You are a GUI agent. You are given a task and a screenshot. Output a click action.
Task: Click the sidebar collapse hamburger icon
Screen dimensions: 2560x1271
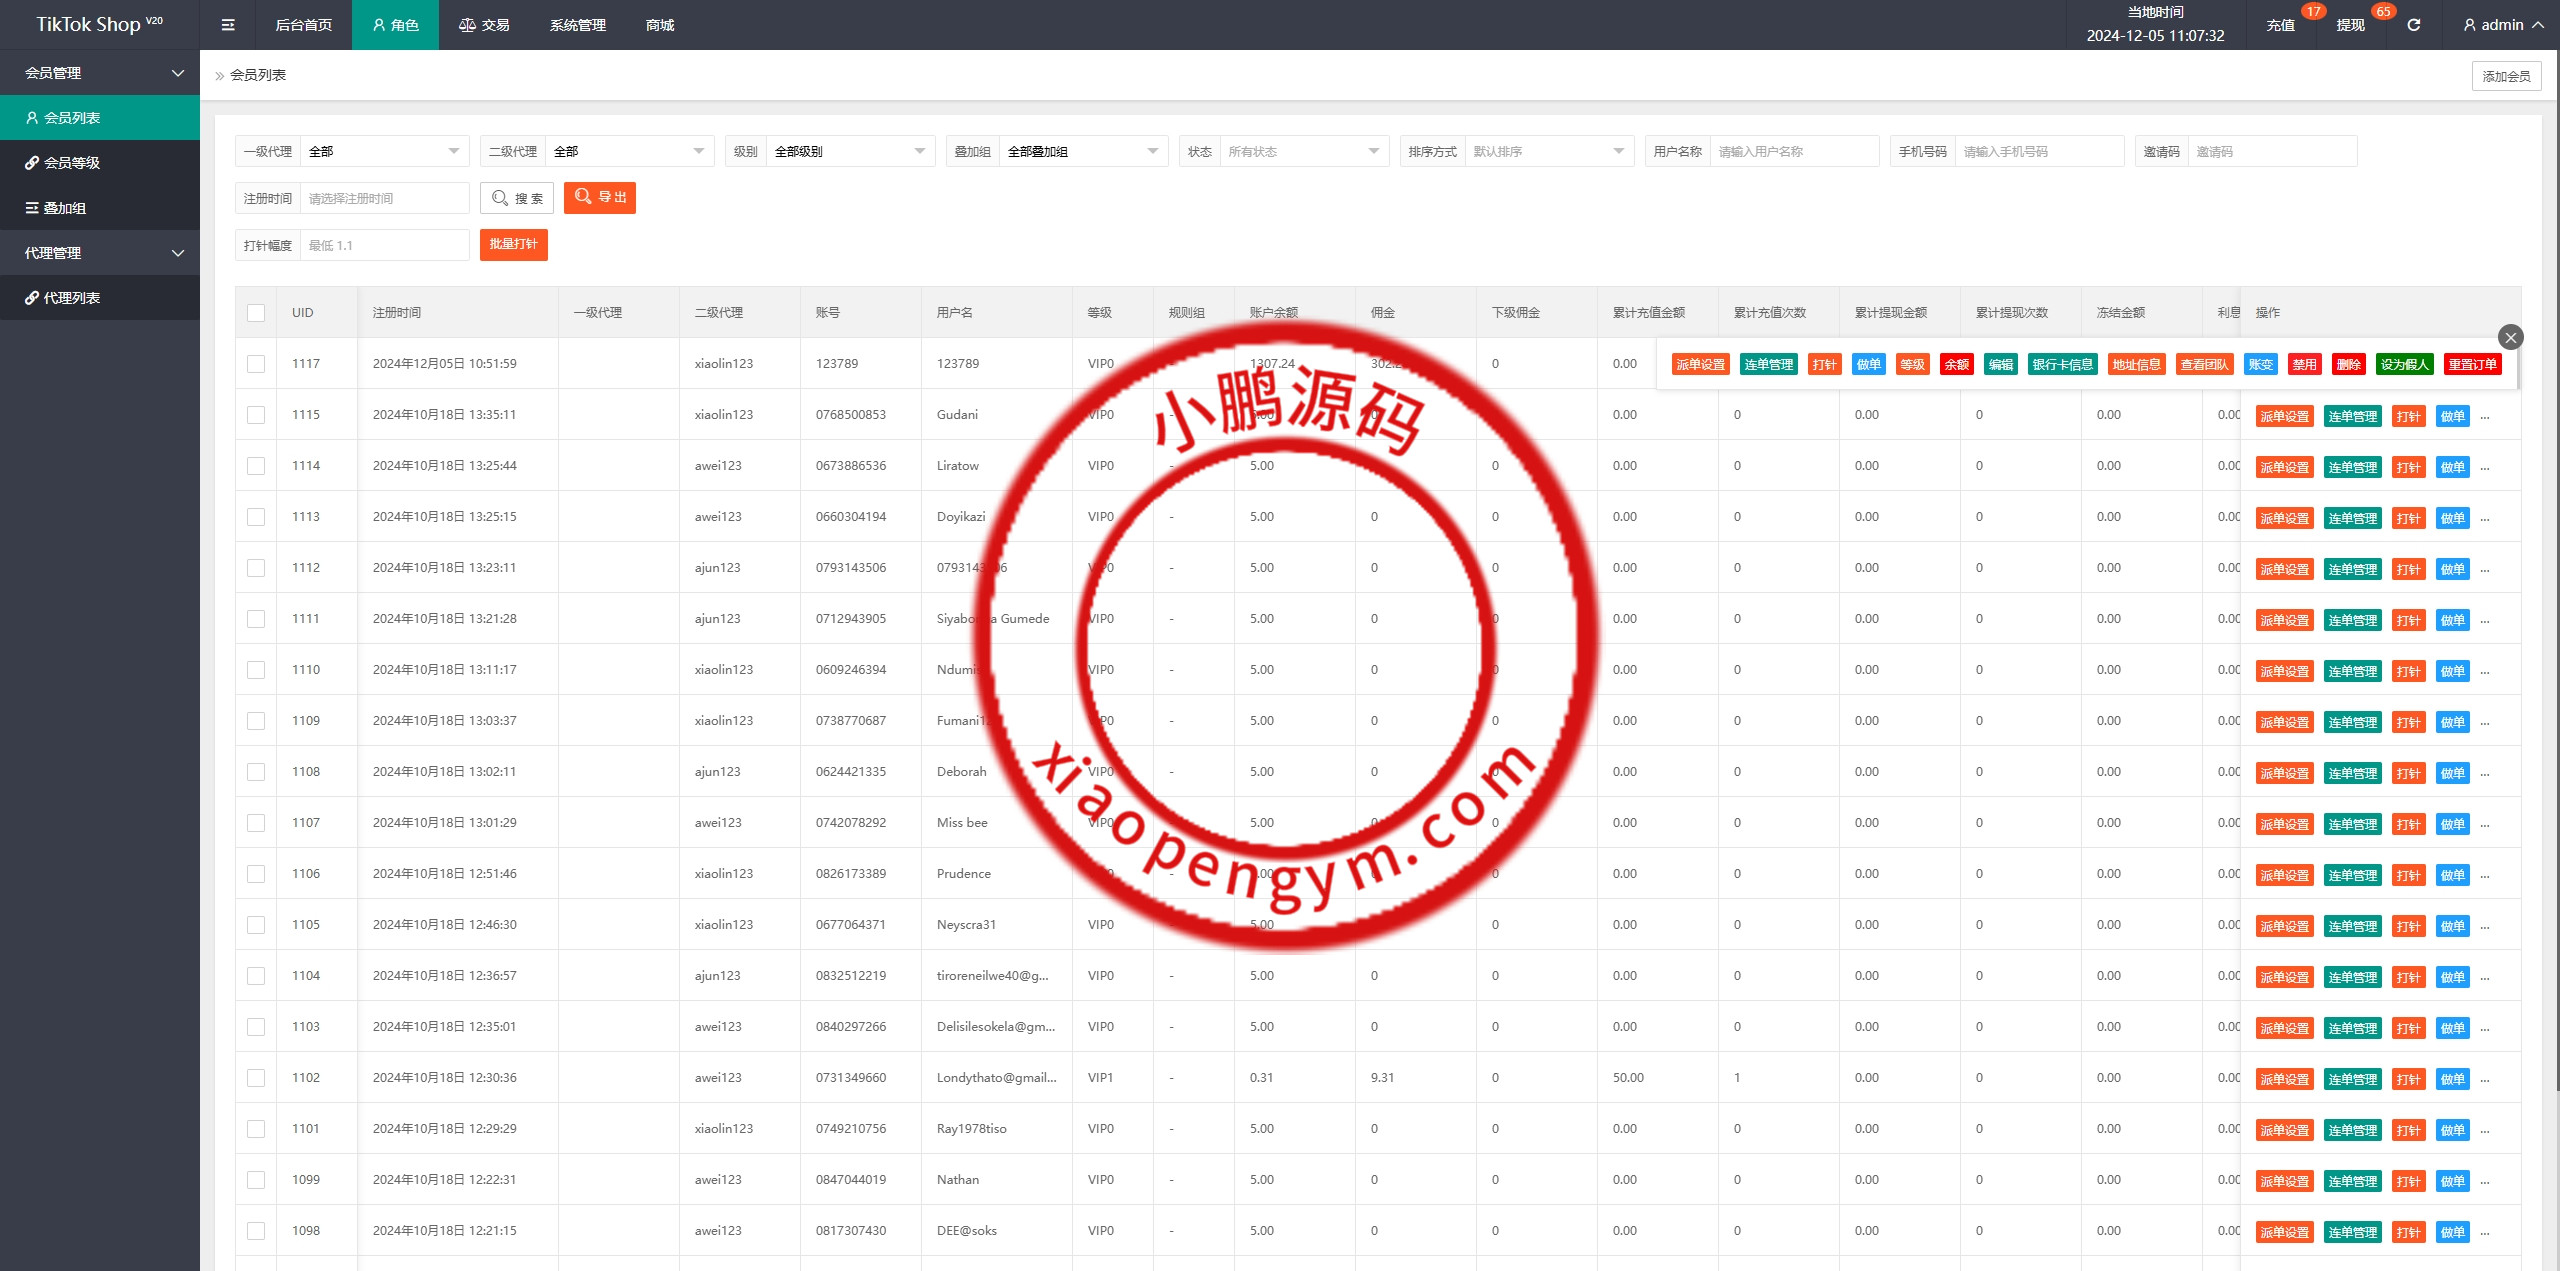point(228,25)
